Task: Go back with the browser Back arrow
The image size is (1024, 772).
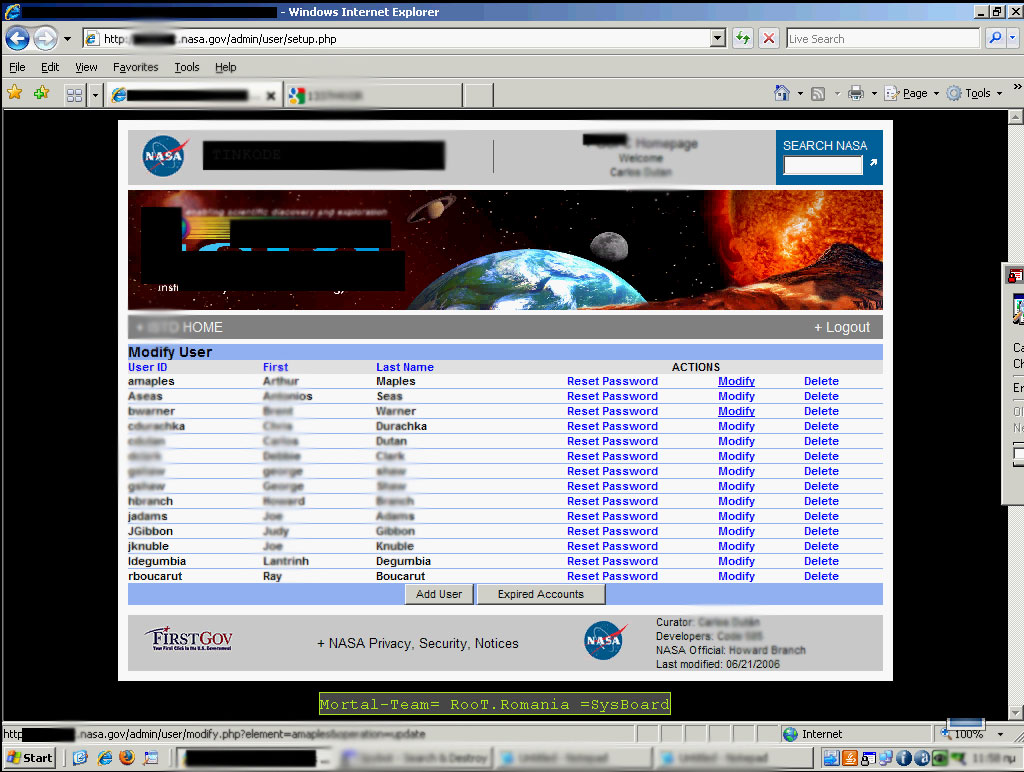Action: (18, 39)
